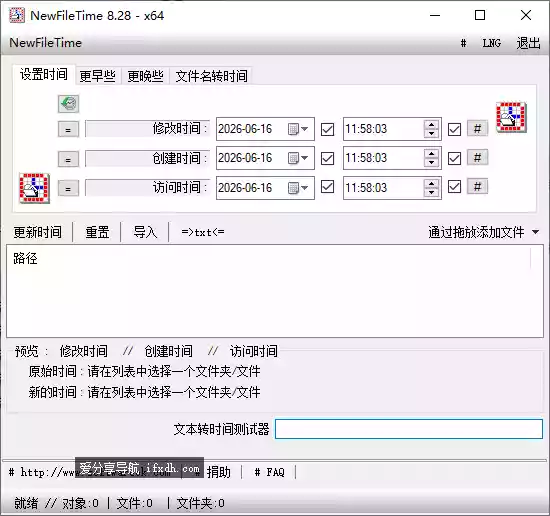This screenshot has width=550, height=516.
Task: Switch to the 文件名转时间 tab
Action: point(211,76)
